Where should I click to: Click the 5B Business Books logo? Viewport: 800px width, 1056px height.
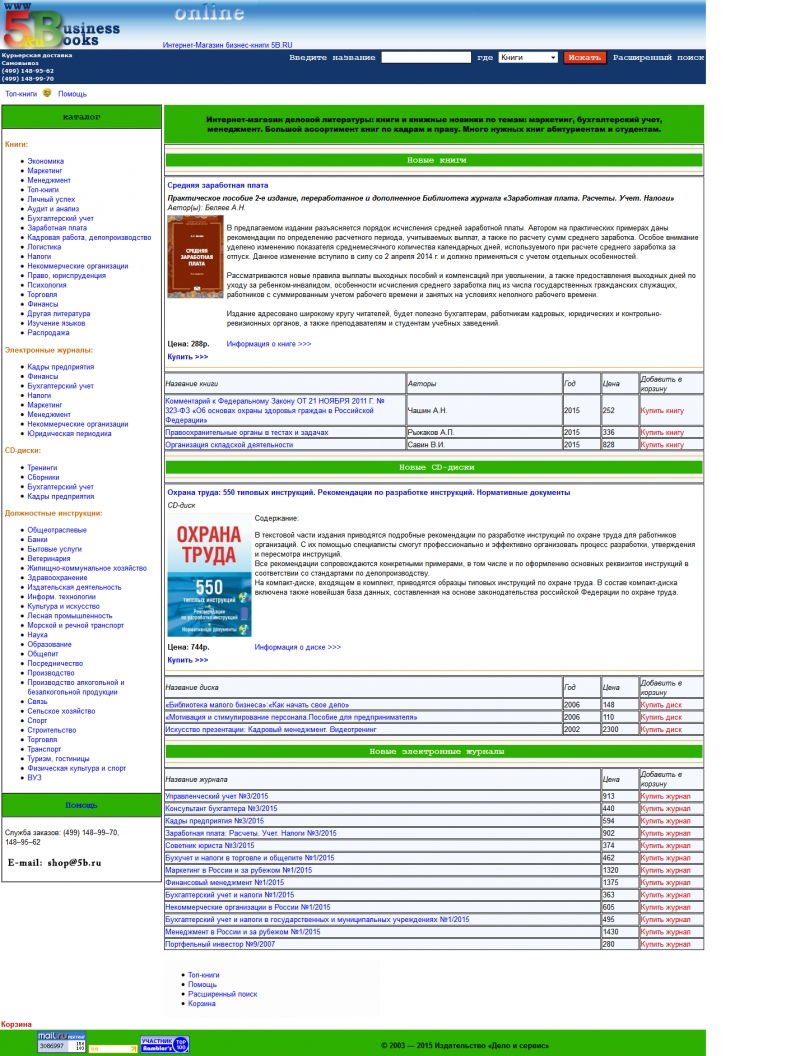click(61, 26)
